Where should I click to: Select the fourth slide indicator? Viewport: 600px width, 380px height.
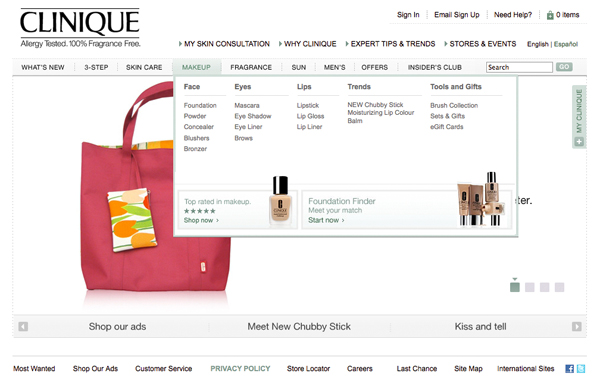559,287
